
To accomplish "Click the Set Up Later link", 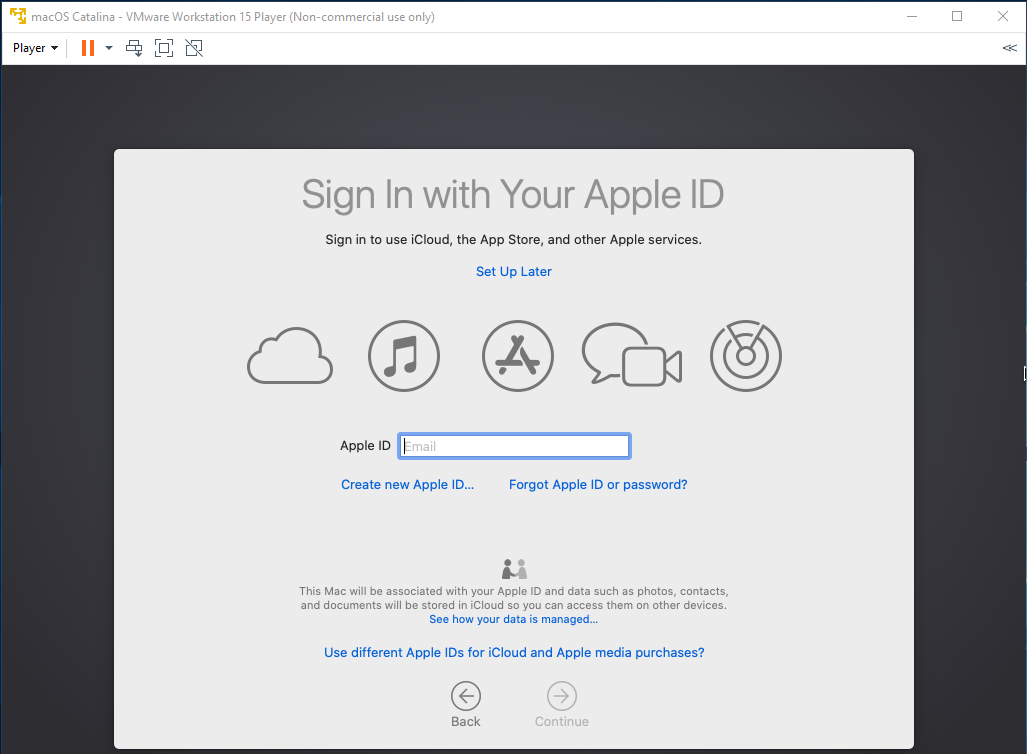I will pyautogui.click(x=514, y=271).
